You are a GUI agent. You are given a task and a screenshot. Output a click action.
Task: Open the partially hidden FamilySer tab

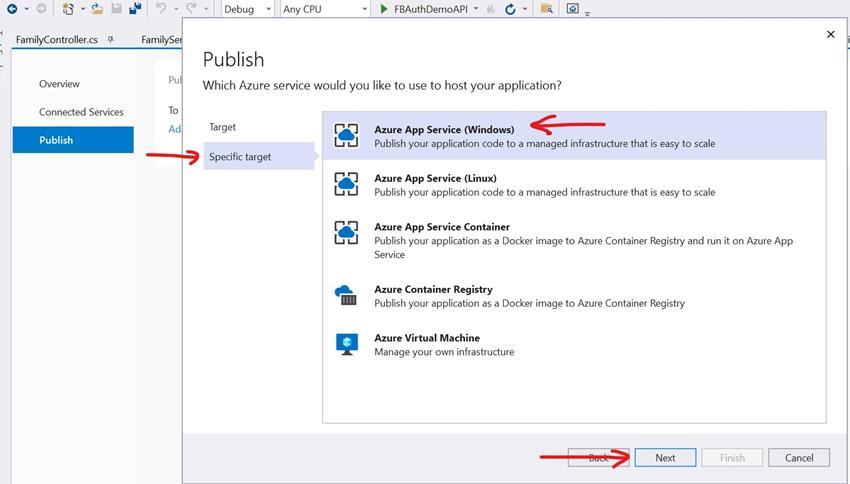(x=161, y=40)
